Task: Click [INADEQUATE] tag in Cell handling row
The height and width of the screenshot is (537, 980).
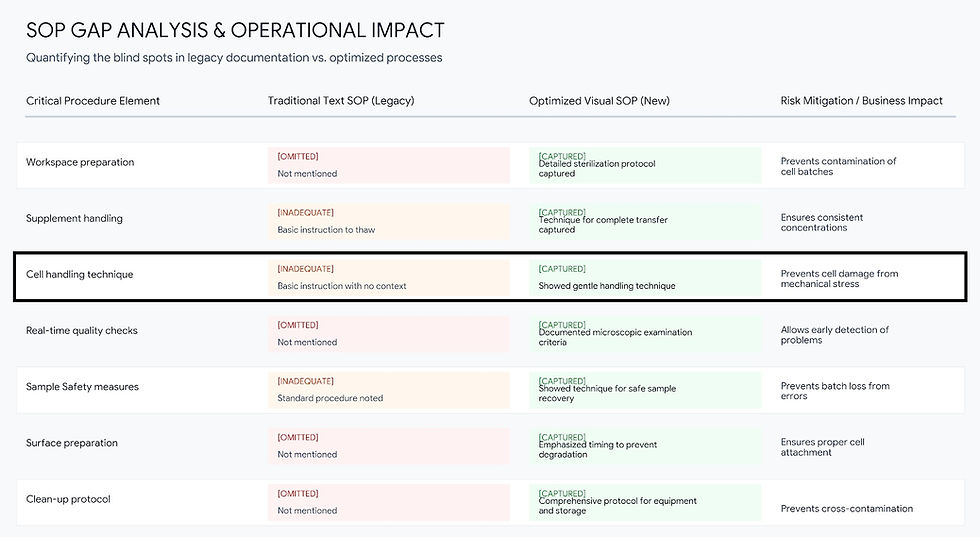Action: click(305, 269)
